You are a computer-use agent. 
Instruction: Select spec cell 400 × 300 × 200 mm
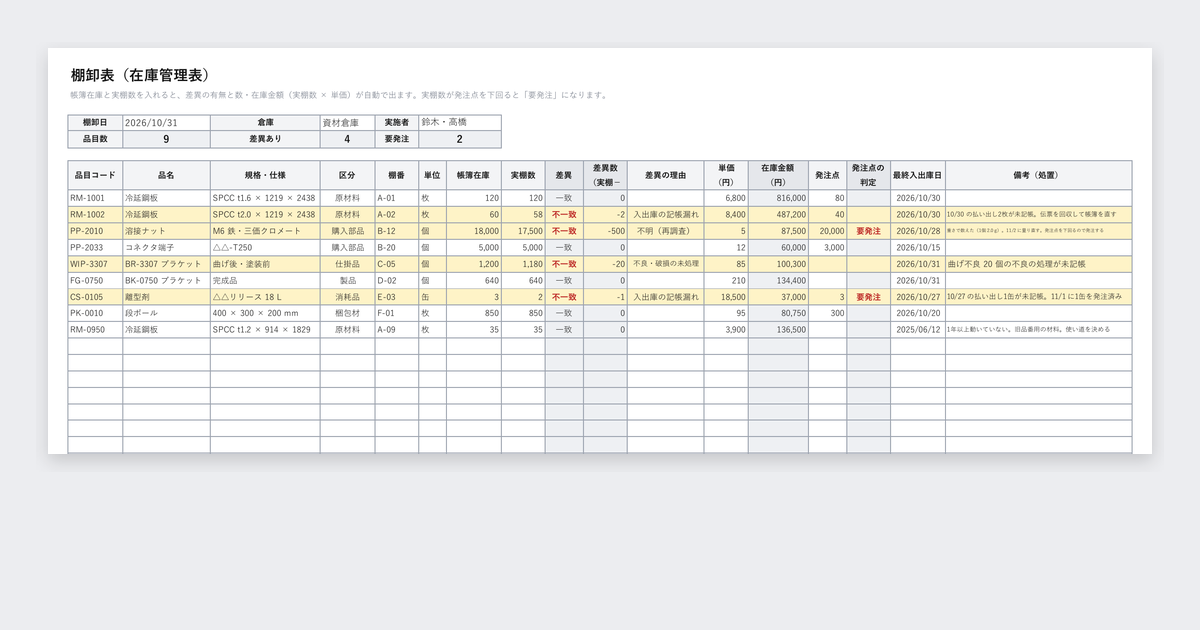coord(265,313)
